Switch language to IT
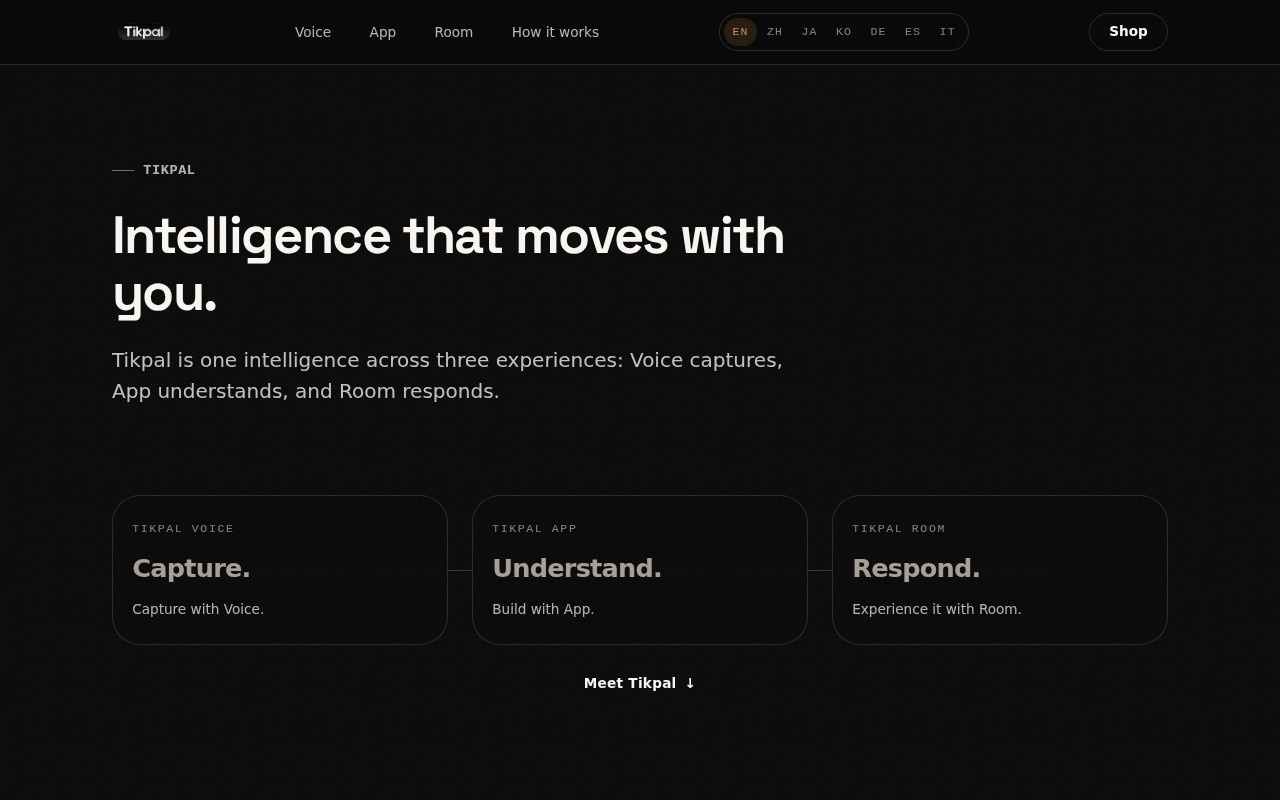The width and height of the screenshot is (1280, 800). [947, 32]
